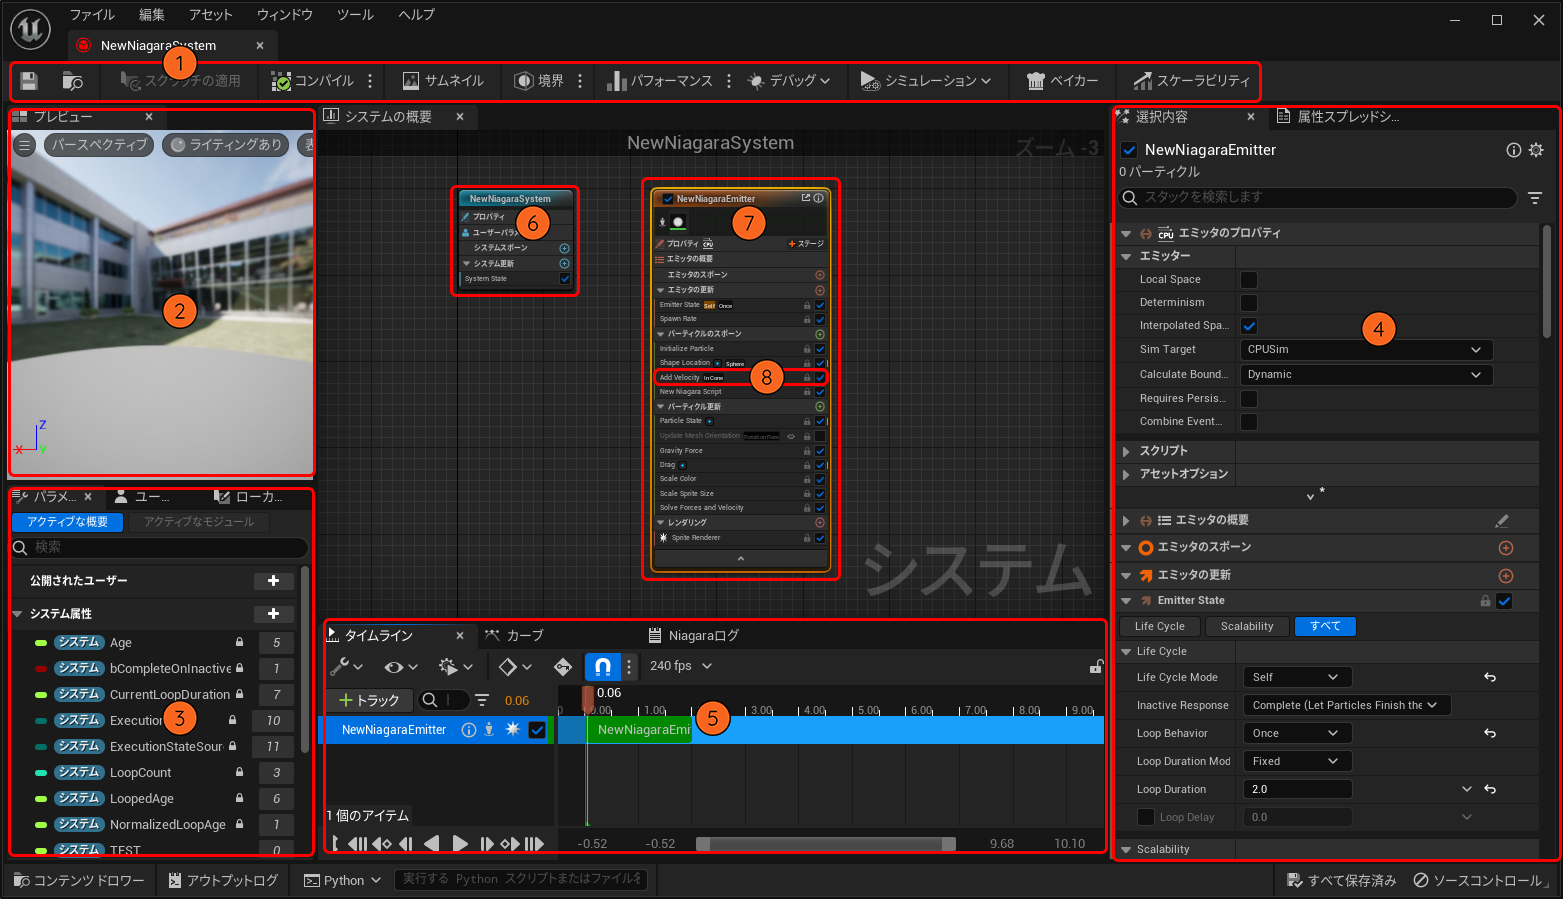The height and width of the screenshot is (899, 1563).
Task: Disable the Interpolated Spawning checkbox
Action: click(1249, 326)
